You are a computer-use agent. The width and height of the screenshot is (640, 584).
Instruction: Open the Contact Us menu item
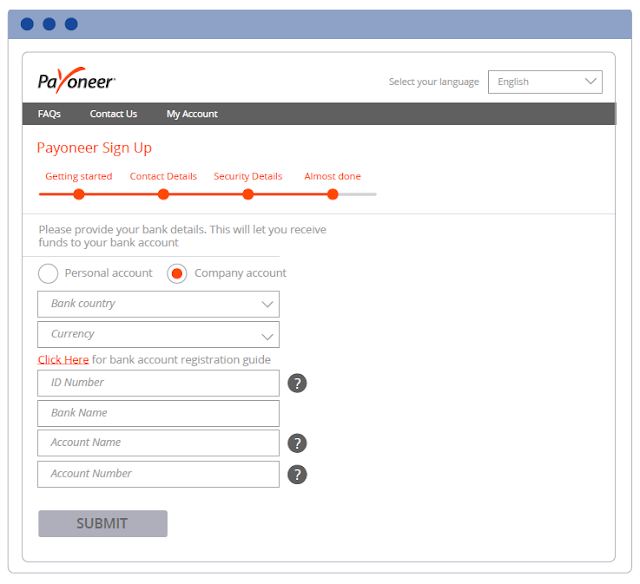click(113, 114)
